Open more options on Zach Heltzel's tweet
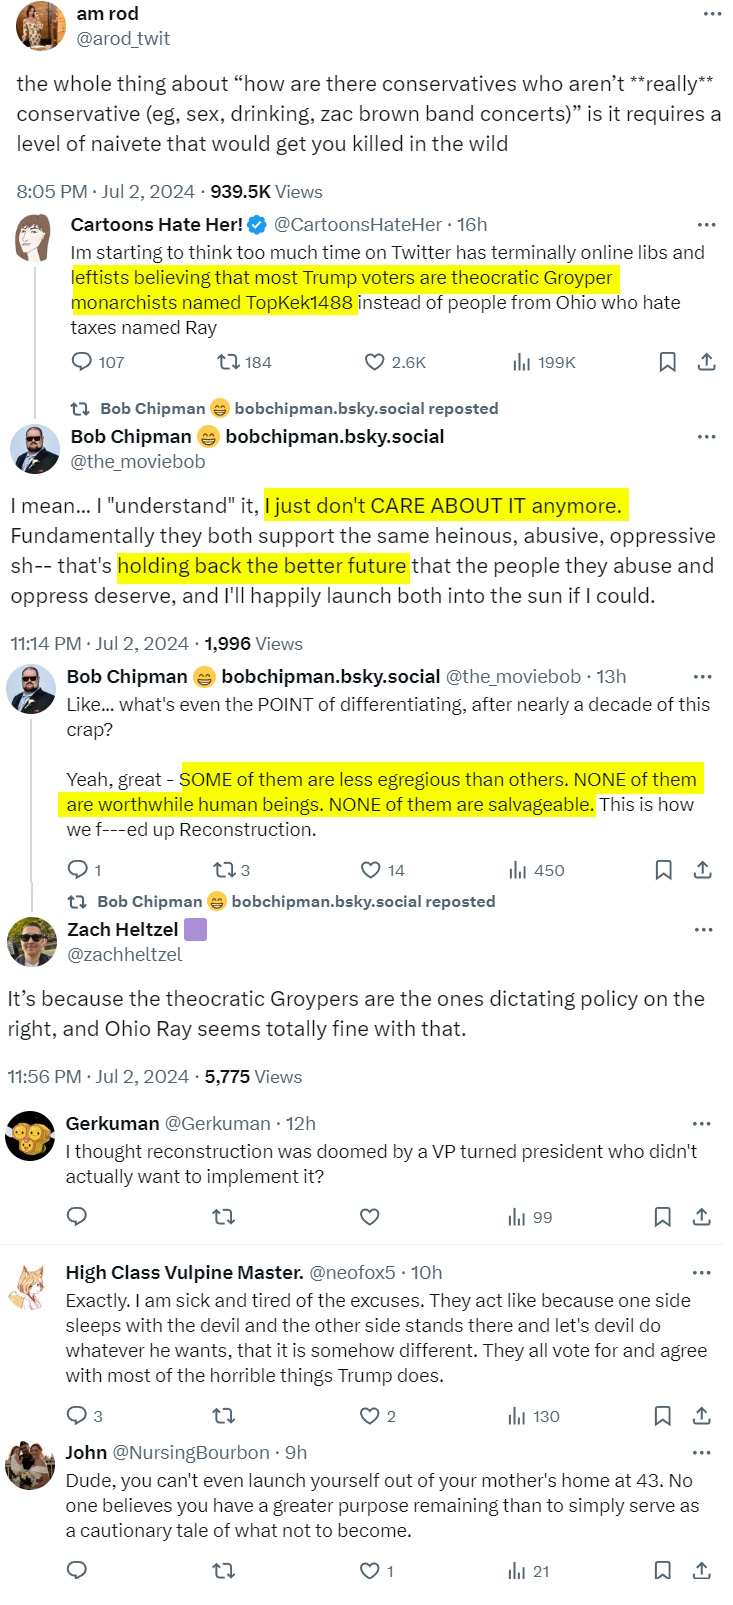The height and width of the screenshot is (1605, 733). [704, 930]
